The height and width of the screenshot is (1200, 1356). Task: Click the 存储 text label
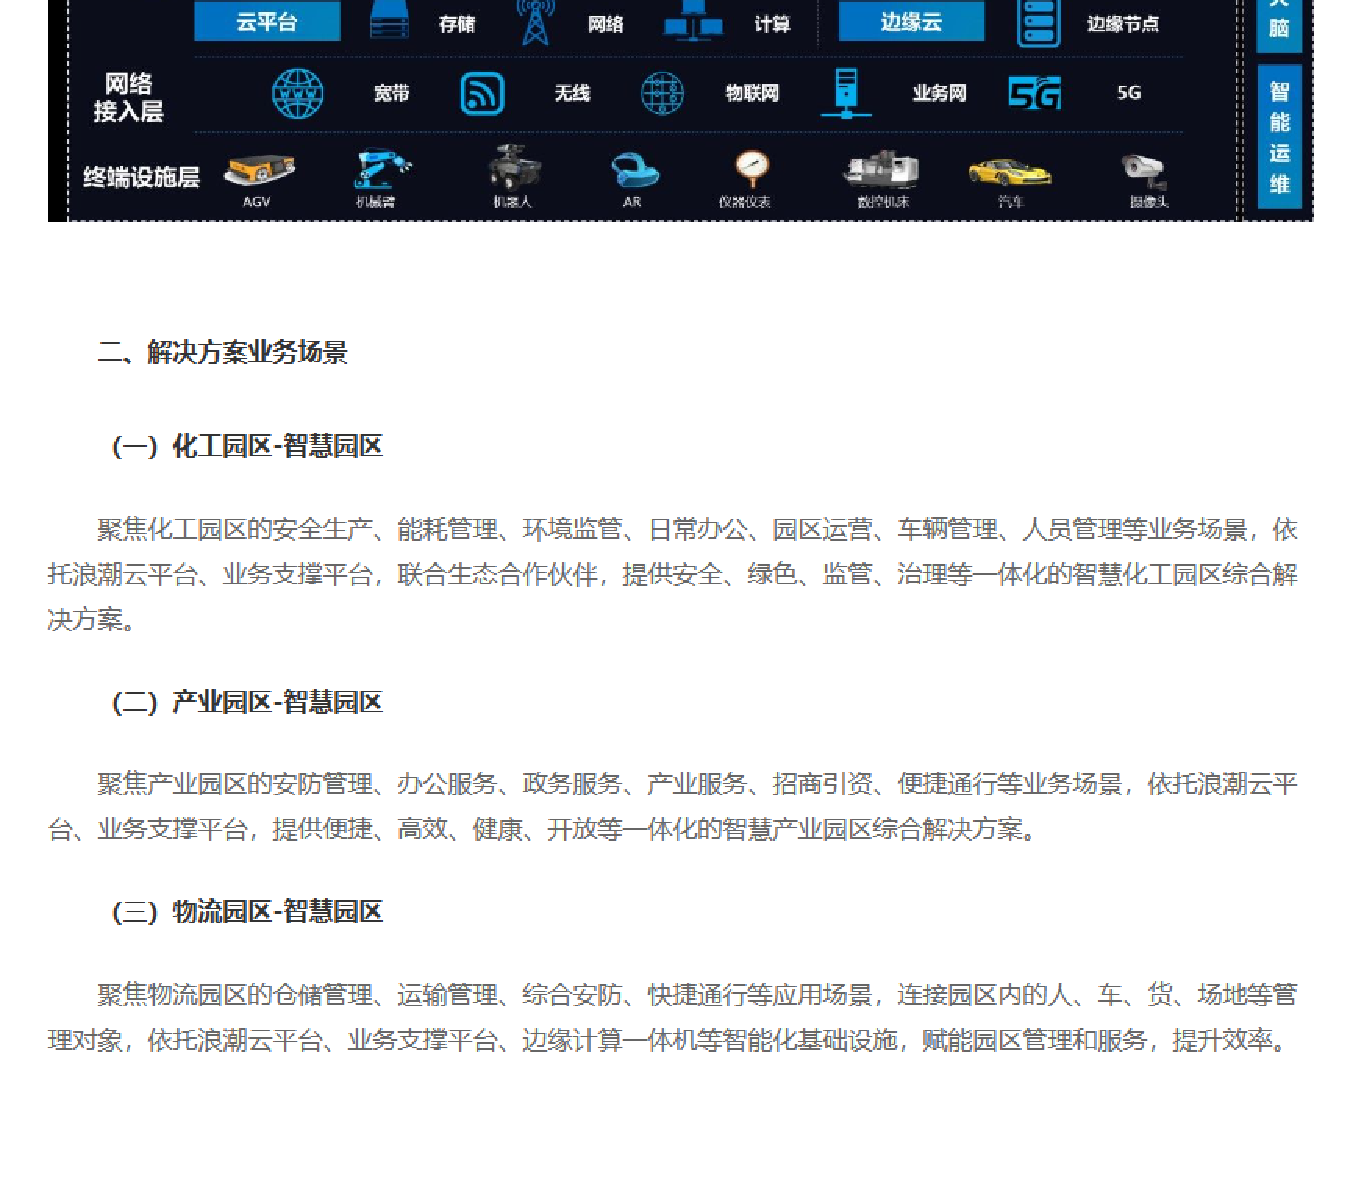point(457,24)
